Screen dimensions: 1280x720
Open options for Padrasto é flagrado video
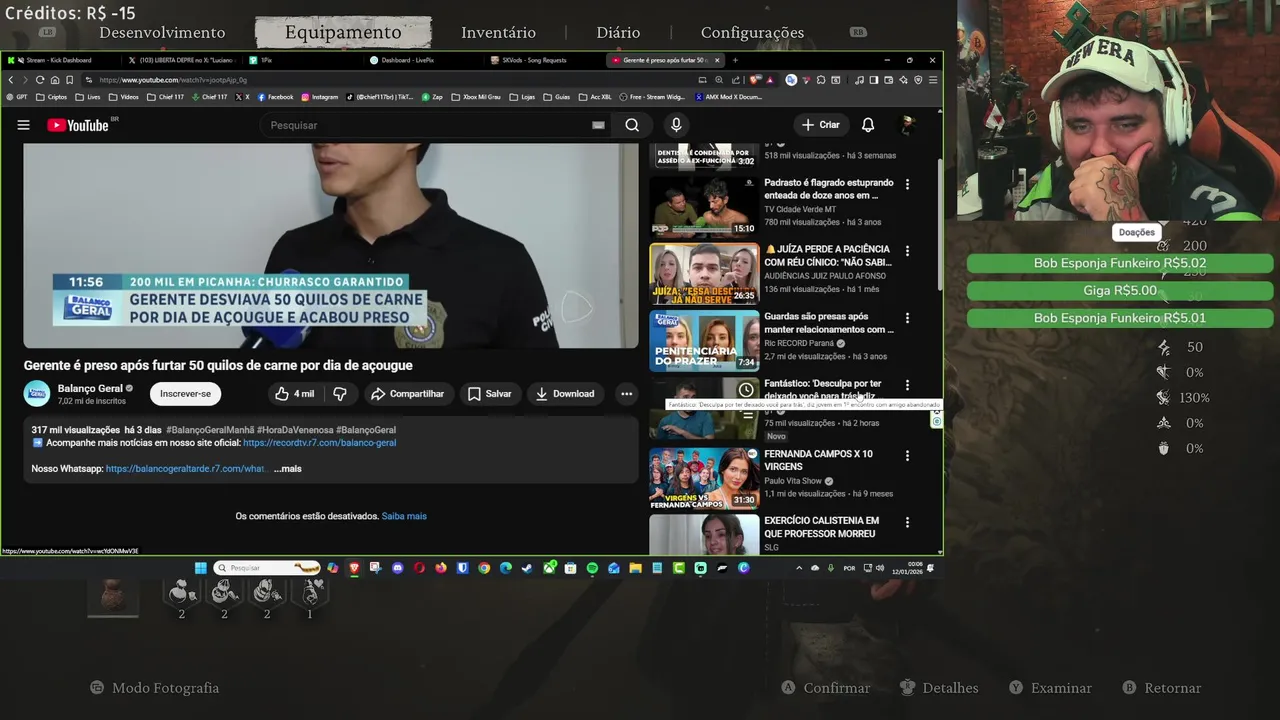click(x=907, y=185)
